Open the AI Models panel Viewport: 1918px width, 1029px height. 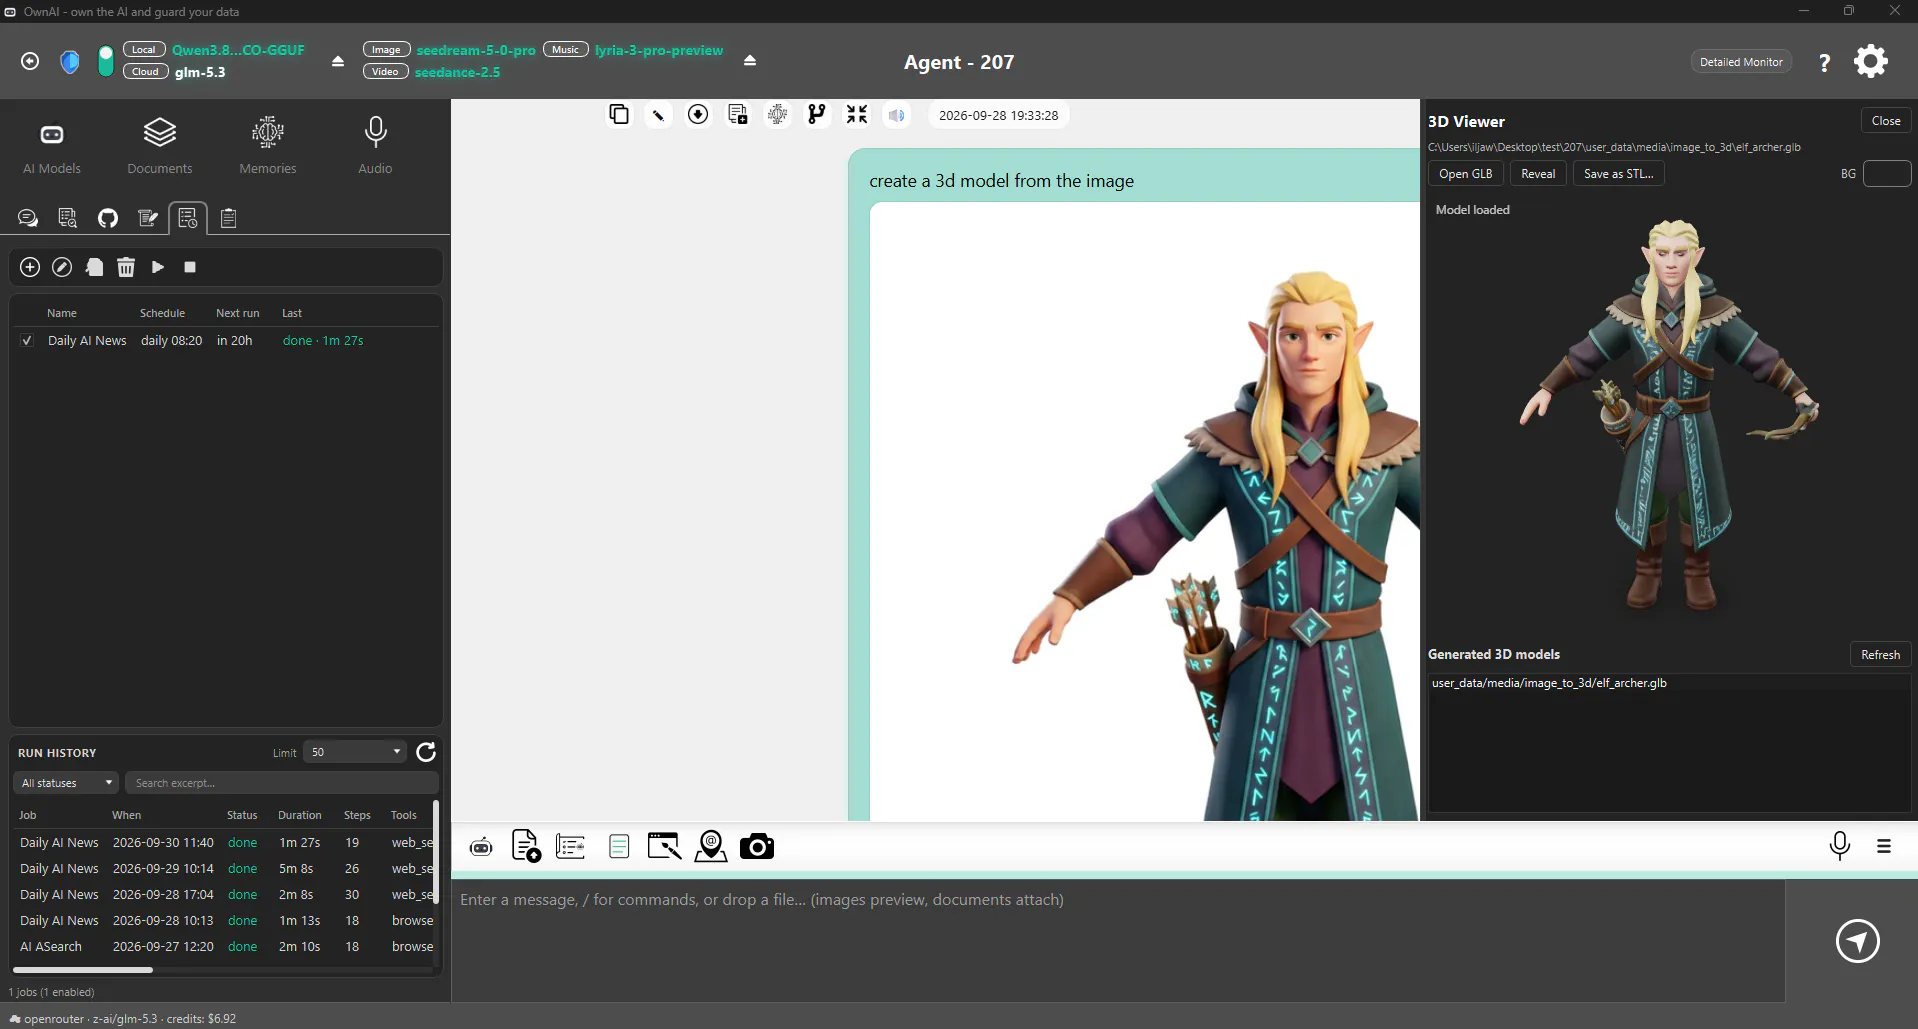(52, 147)
